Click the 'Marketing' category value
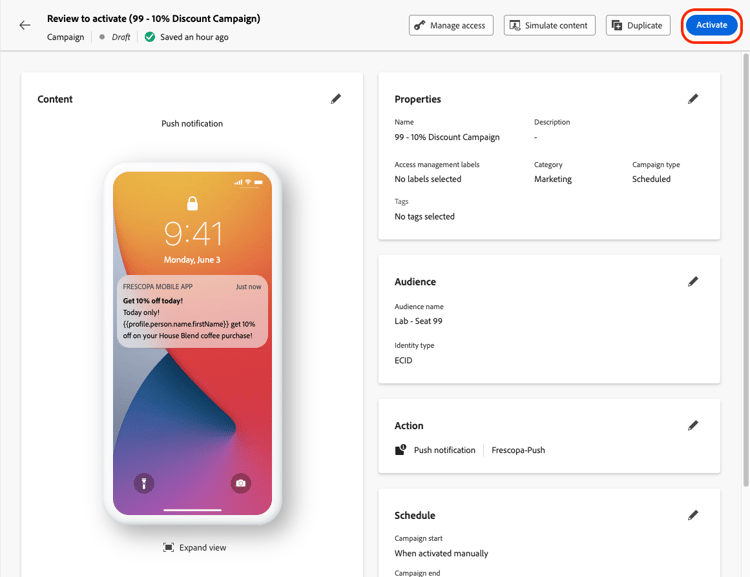 (x=552, y=179)
